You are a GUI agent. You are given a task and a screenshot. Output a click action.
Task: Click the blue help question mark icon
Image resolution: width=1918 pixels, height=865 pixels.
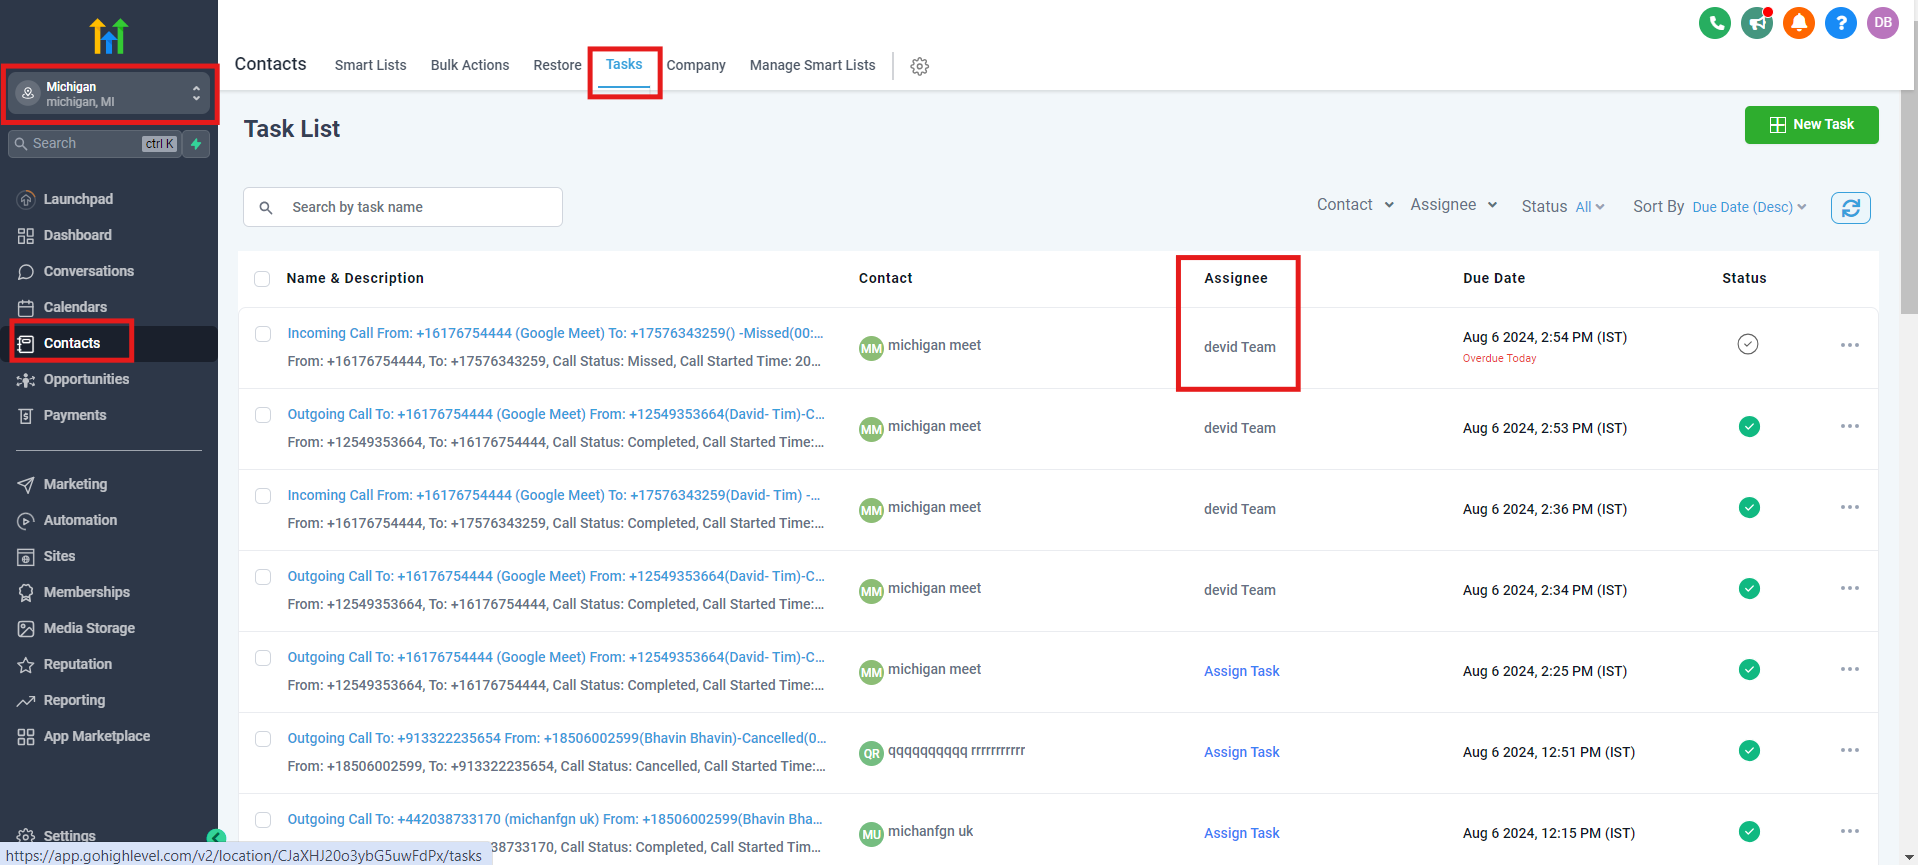[1840, 23]
